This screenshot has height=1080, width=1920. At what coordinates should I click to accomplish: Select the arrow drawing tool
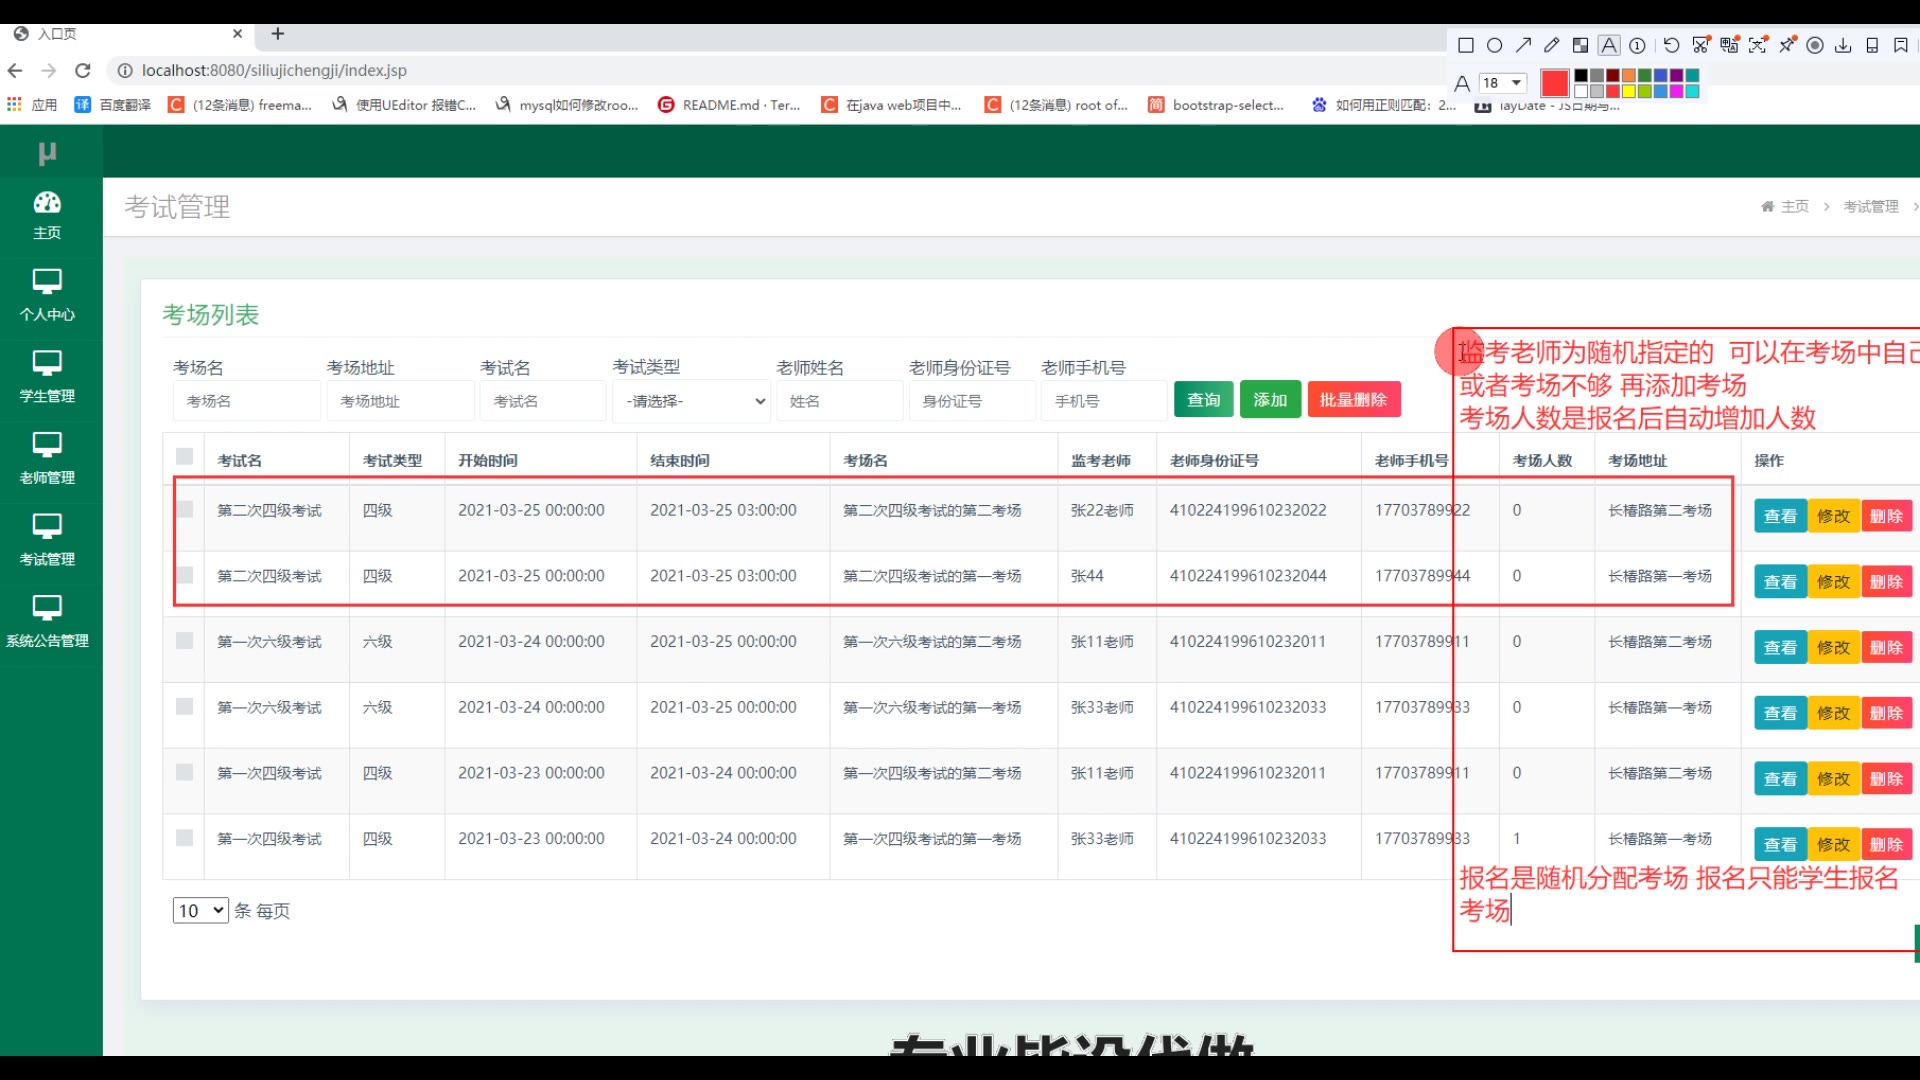pos(1523,45)
